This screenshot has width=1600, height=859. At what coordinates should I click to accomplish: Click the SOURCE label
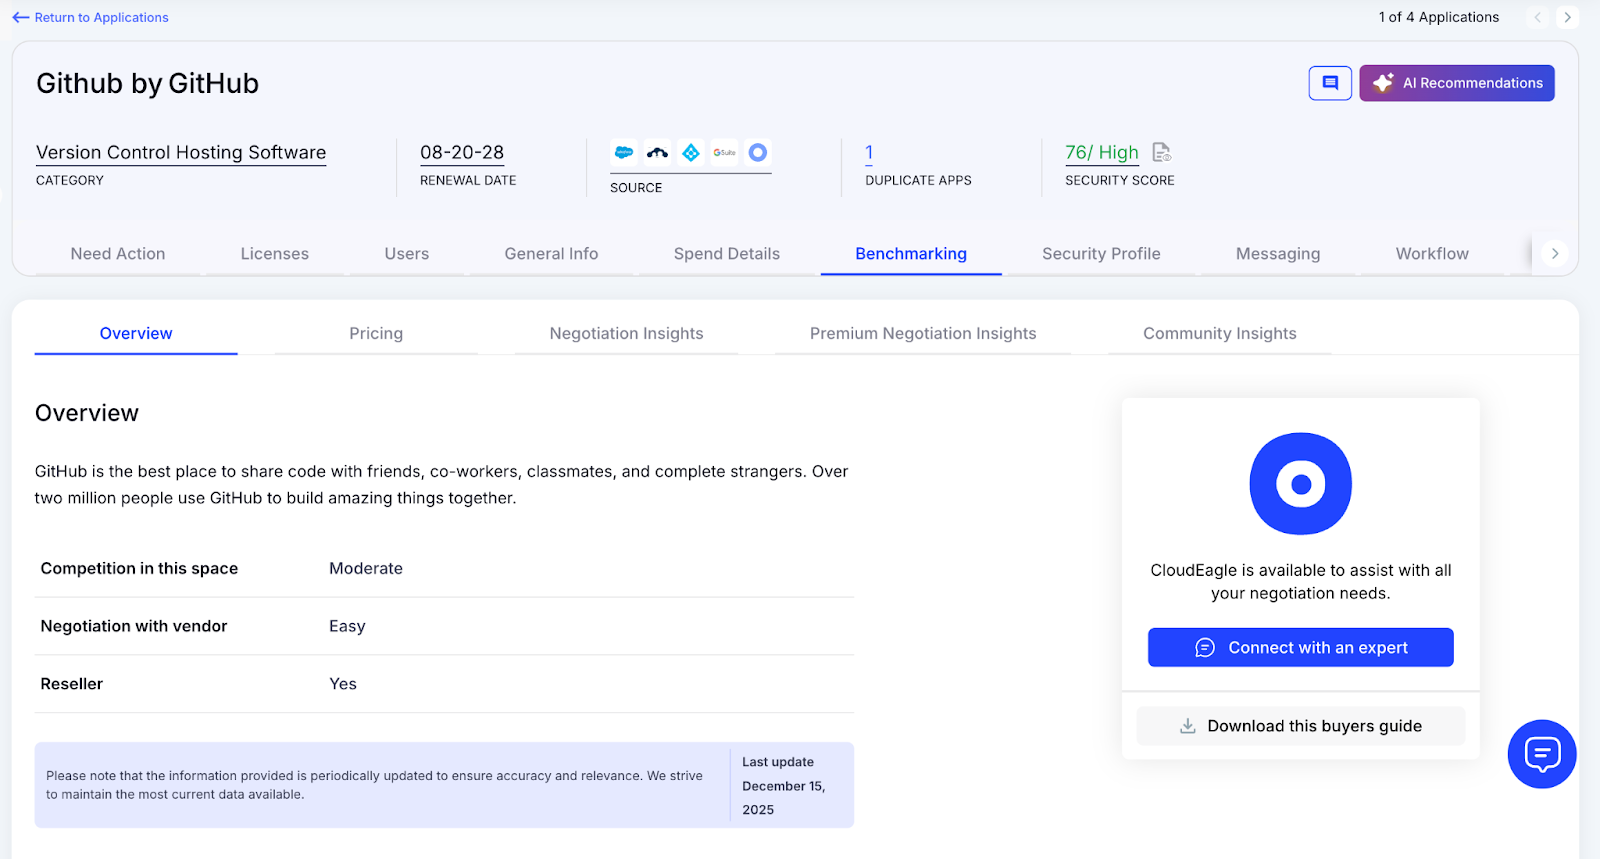[636, 188]
